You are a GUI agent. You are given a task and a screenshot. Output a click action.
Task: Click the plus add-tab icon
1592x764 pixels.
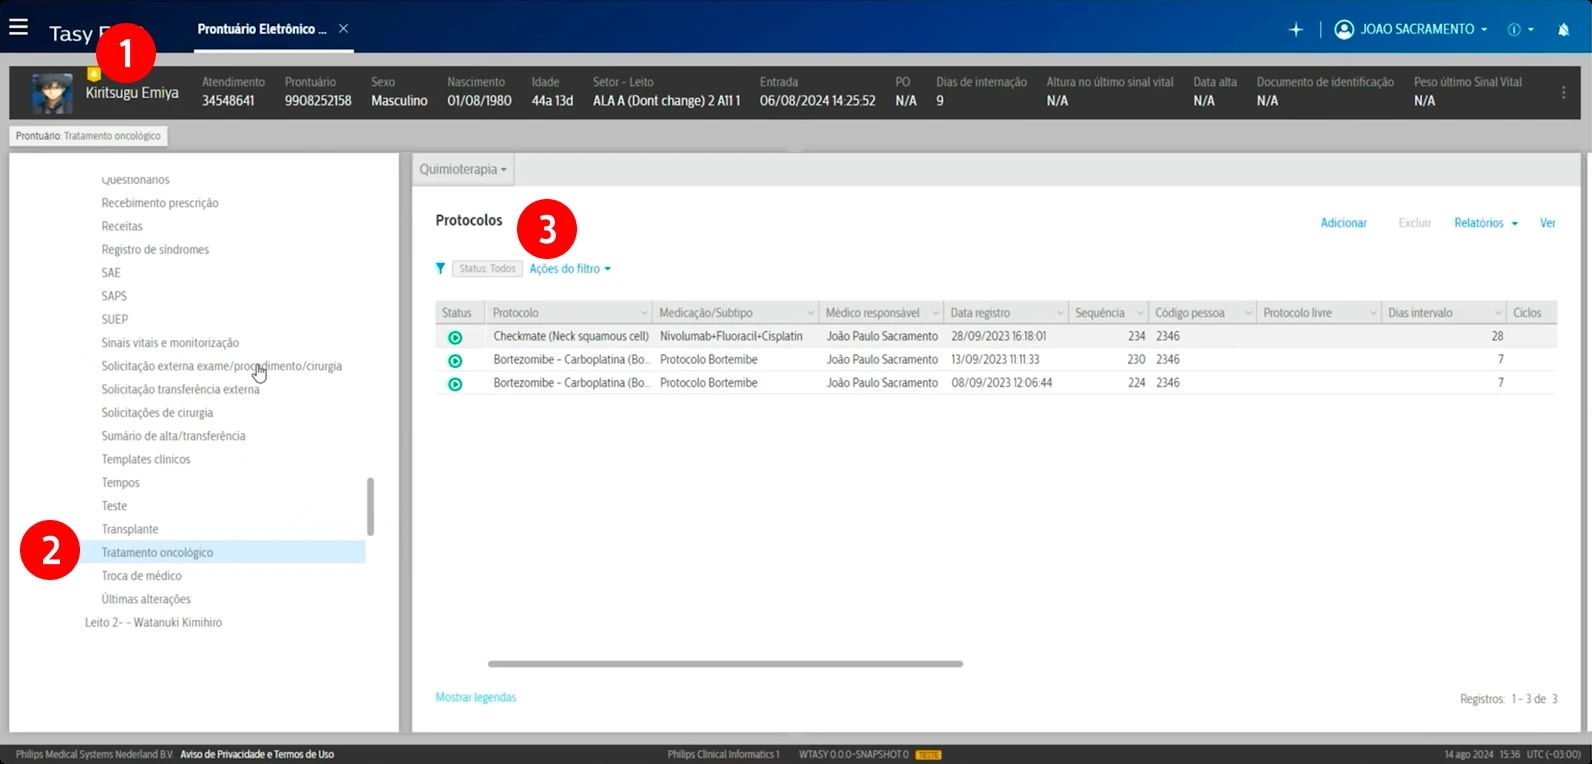[1296, 30]
